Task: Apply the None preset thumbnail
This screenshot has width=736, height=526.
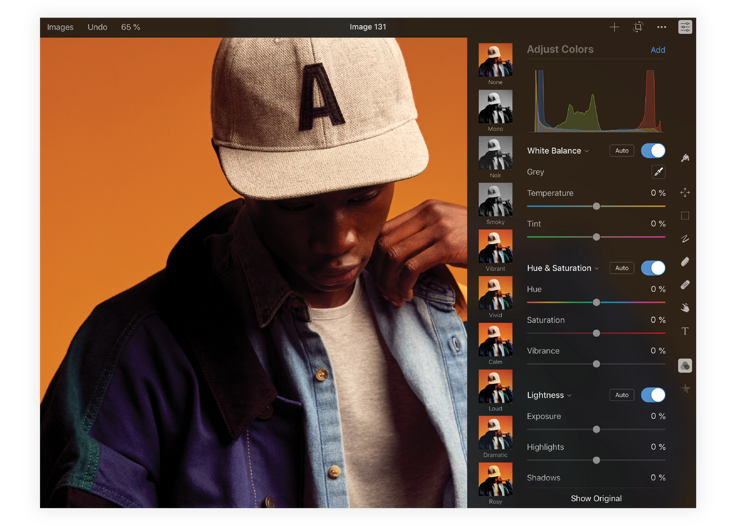Action: 495,60
